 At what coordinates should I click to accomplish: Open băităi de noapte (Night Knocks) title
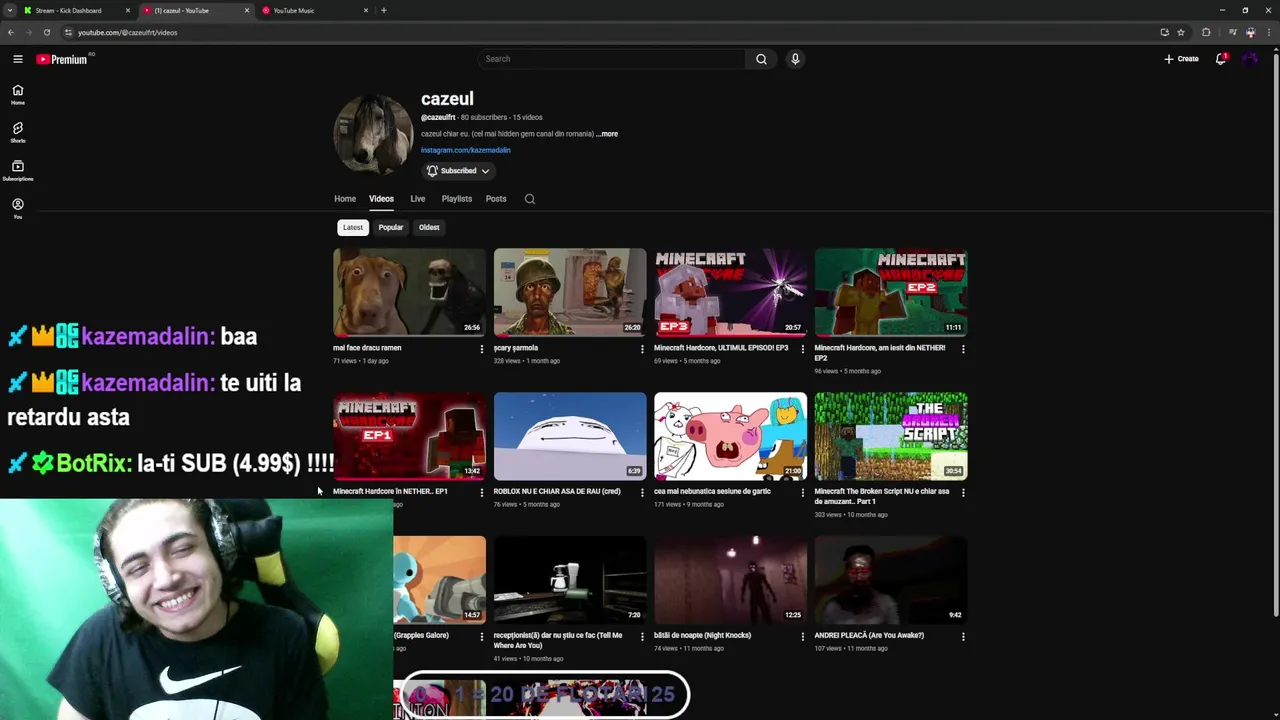coord(702,636)
